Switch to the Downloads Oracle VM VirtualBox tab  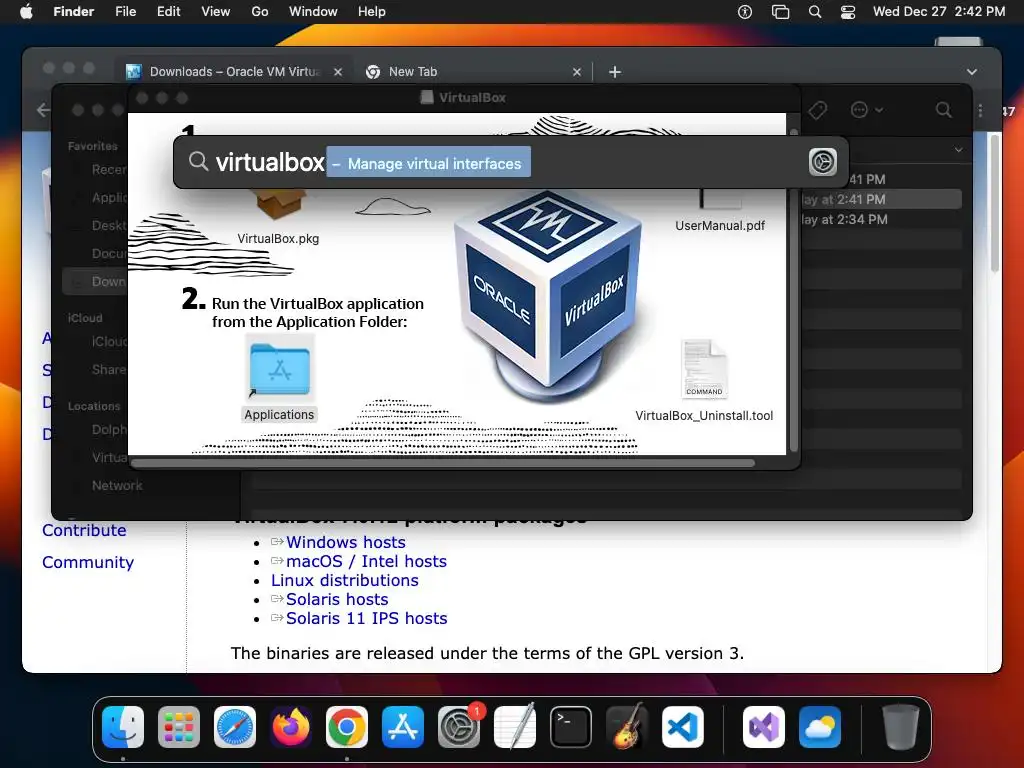[234, 72]
